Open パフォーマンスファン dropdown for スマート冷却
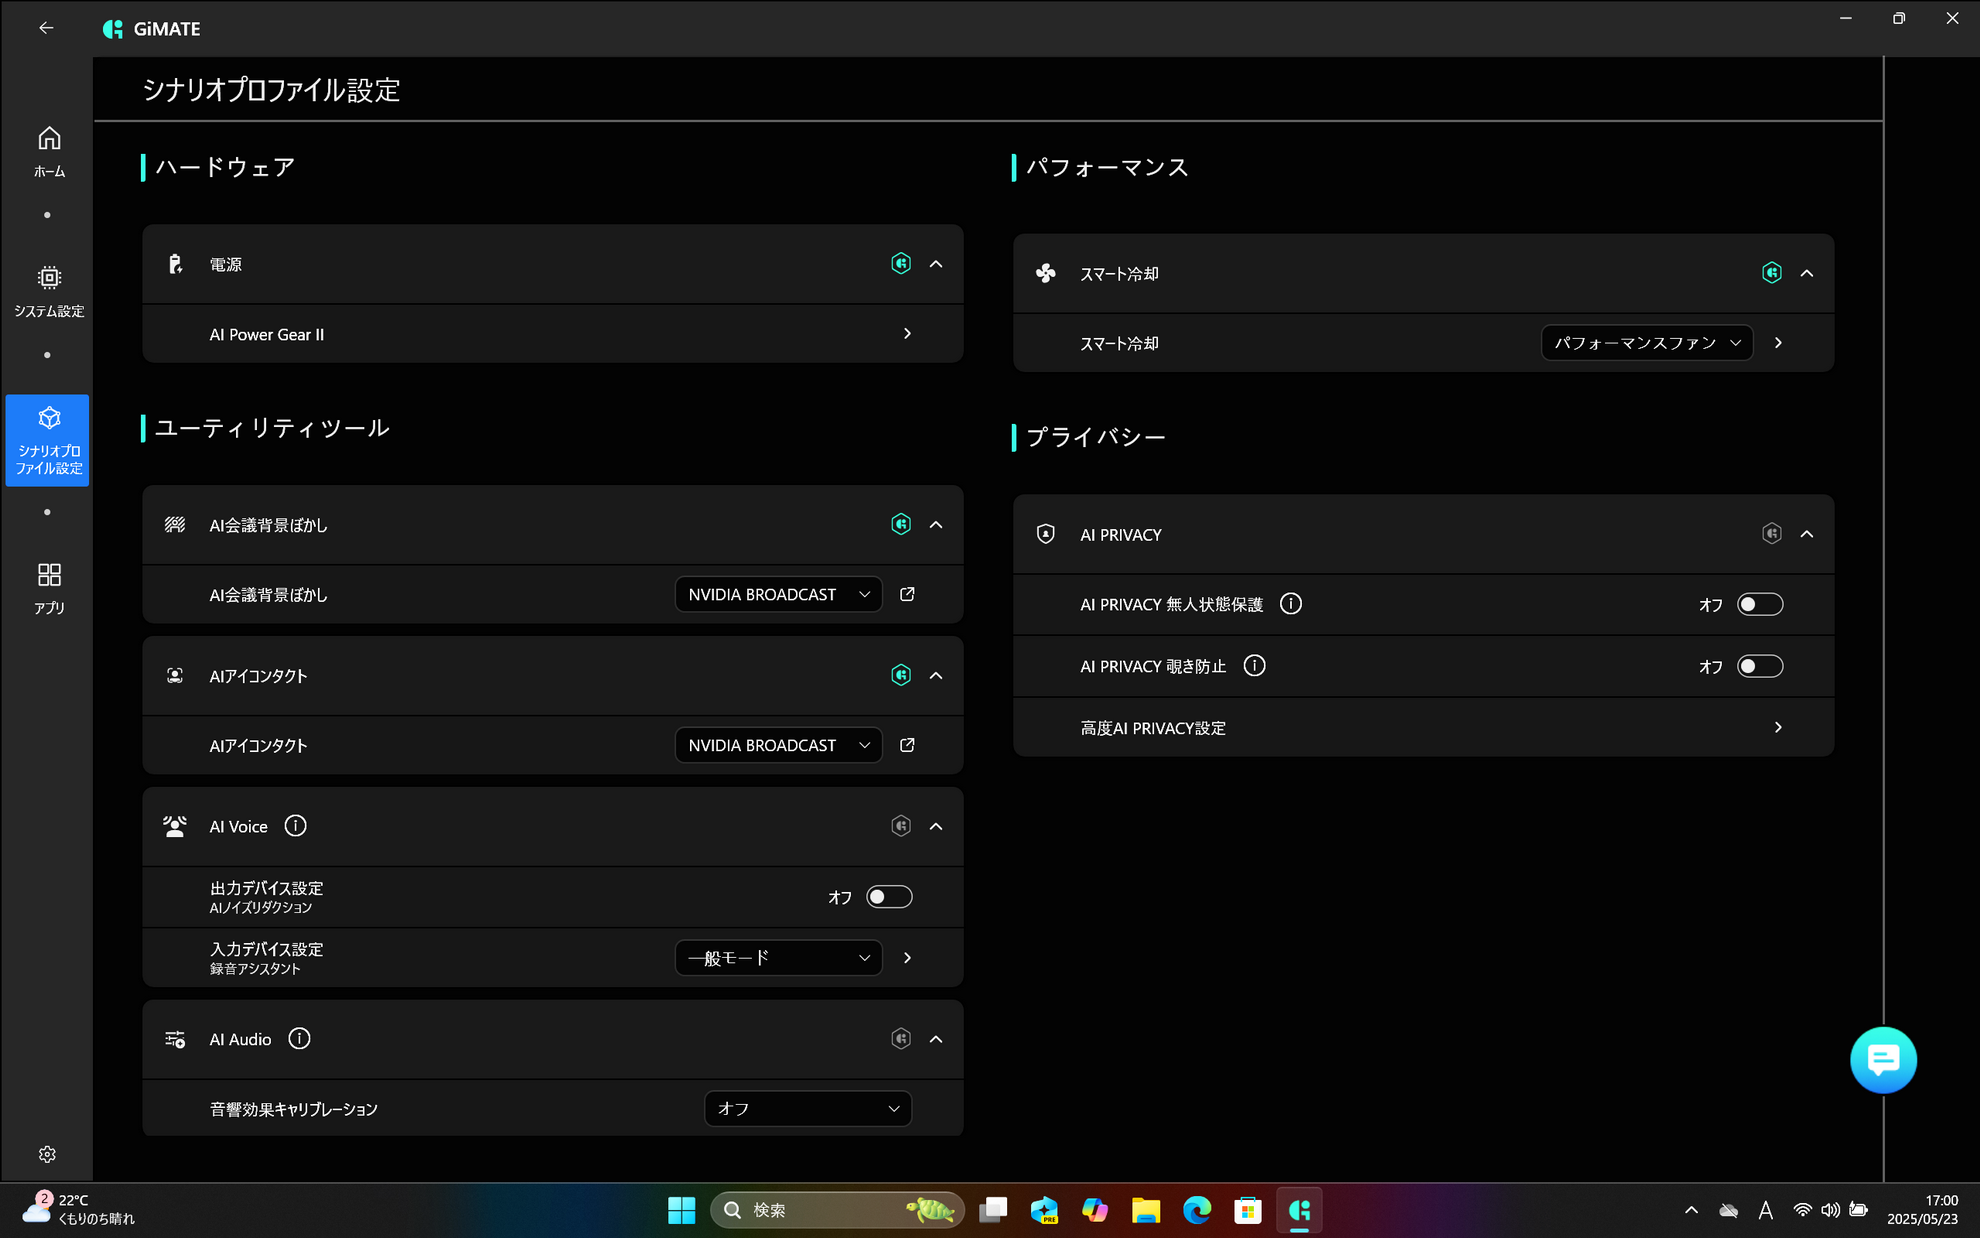Image resolution: width=1980 pixels, height=1238 pixels. (x=1646, y=343)
